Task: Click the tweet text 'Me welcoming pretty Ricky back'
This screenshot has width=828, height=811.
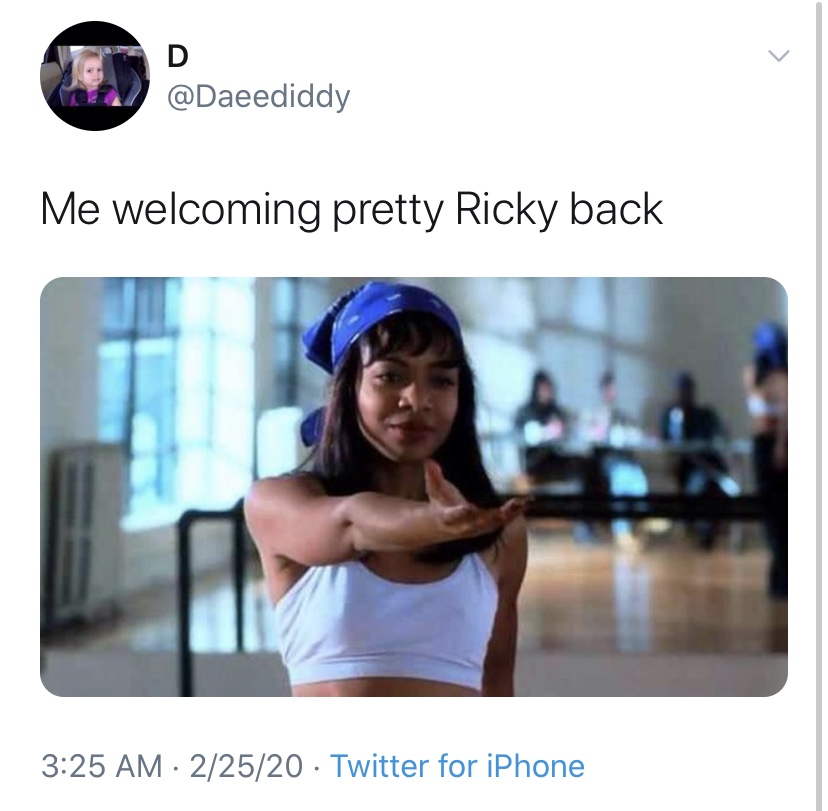Action: click(x=352, y=210)
